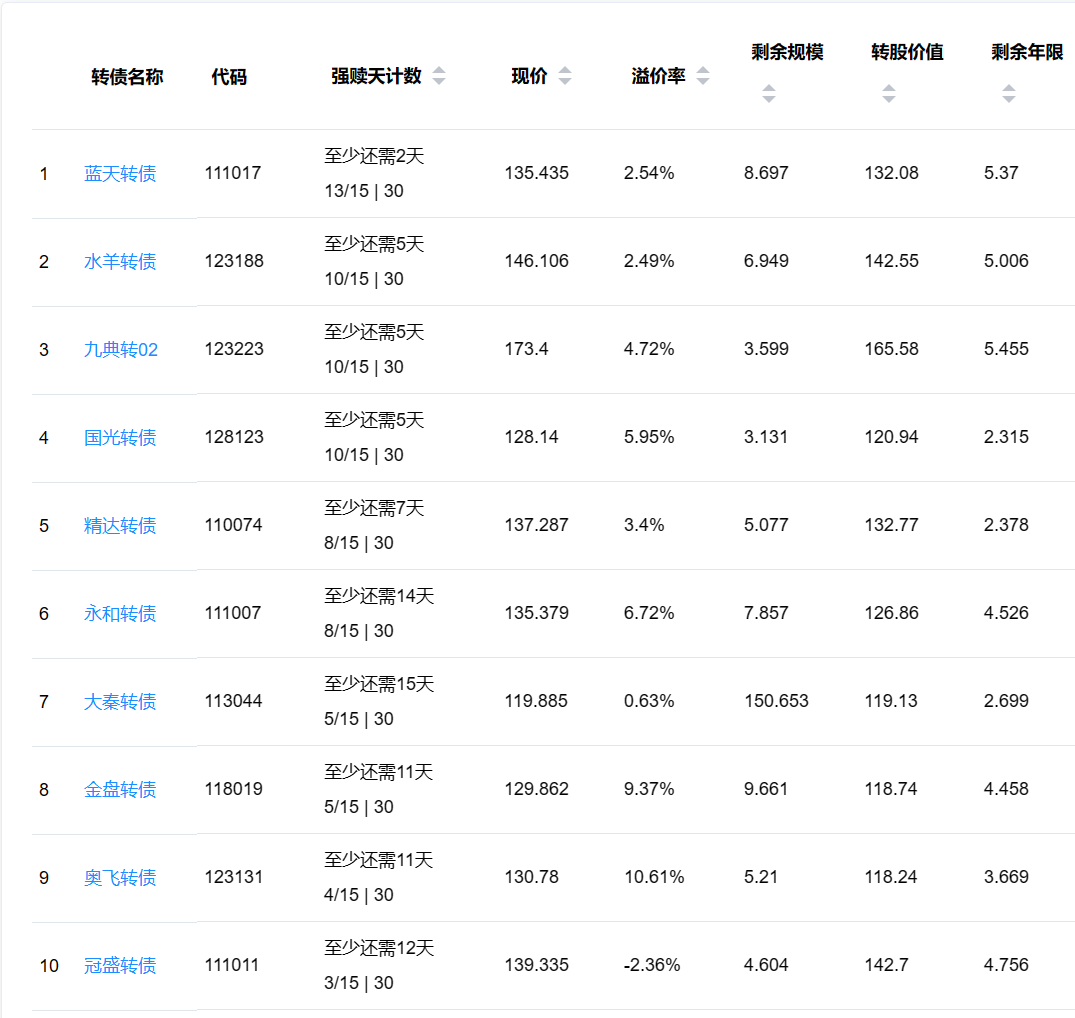Sort by 强赎天计数 using sort icon

point(439,77)
